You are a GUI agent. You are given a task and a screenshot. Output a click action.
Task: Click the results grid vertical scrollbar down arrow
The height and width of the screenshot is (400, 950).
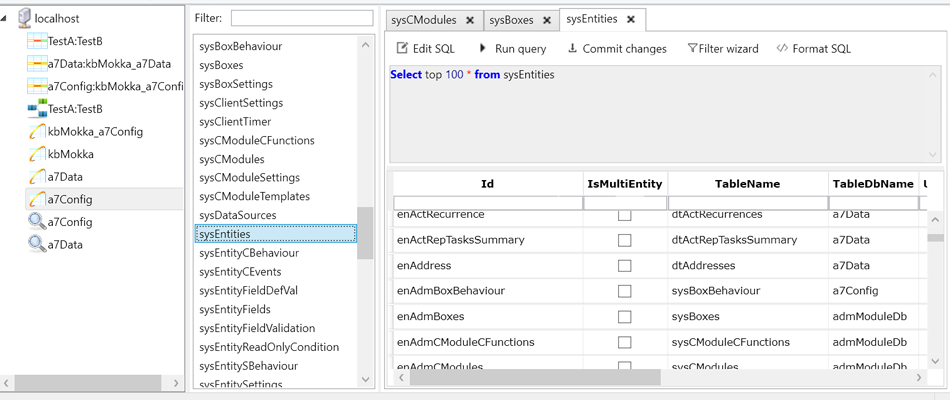(935, 361)
